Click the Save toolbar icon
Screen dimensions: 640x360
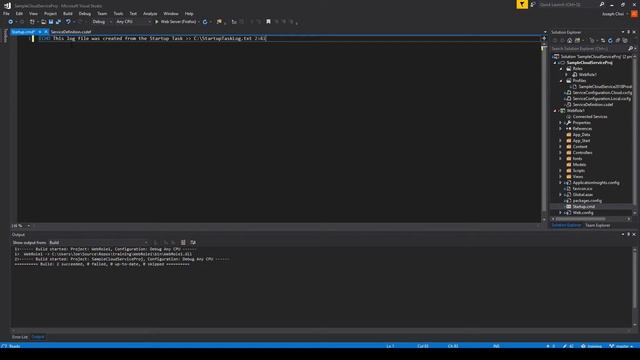click(x=51, y=22)
